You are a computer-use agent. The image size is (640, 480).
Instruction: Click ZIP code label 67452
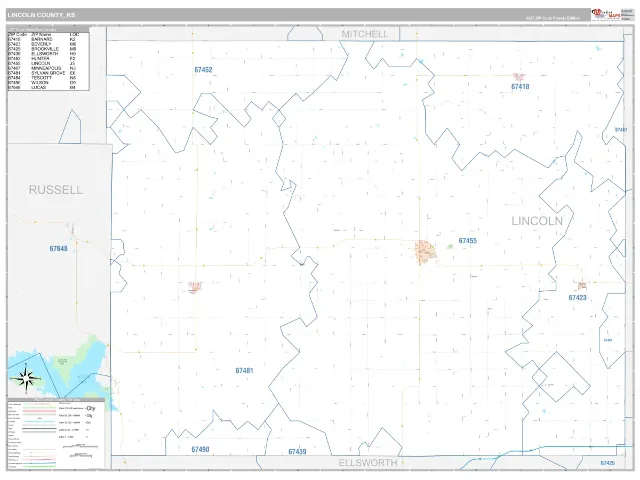(x=203, y=70)
